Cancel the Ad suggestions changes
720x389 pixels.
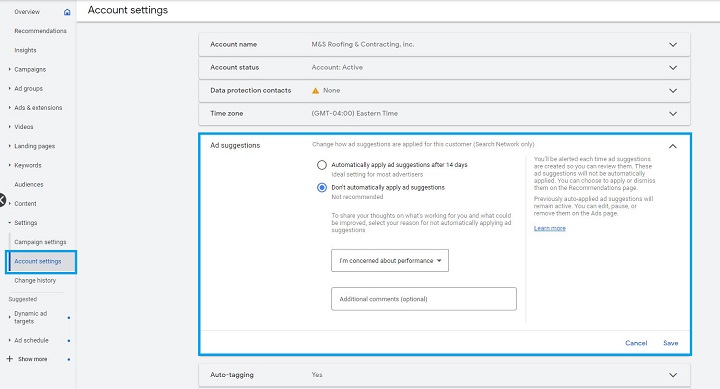(x=636, y=343)
